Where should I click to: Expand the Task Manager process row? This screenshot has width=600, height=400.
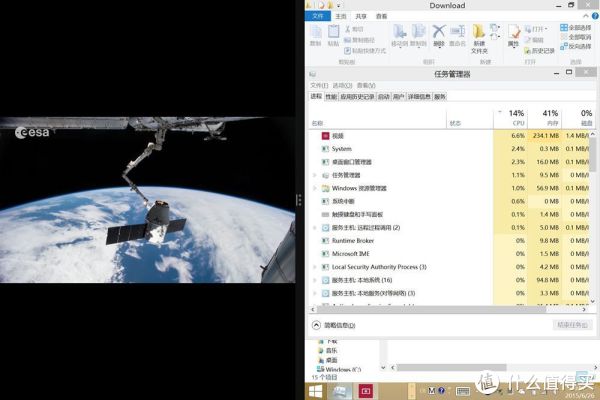pyautogui.click(x=315, y=175)
